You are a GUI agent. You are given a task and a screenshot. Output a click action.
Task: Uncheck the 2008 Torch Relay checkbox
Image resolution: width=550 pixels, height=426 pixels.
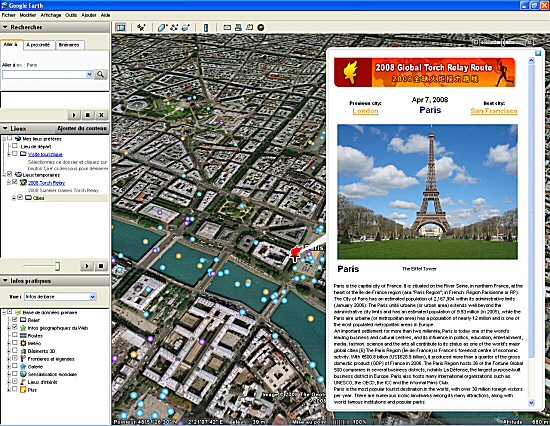[15, 182]
